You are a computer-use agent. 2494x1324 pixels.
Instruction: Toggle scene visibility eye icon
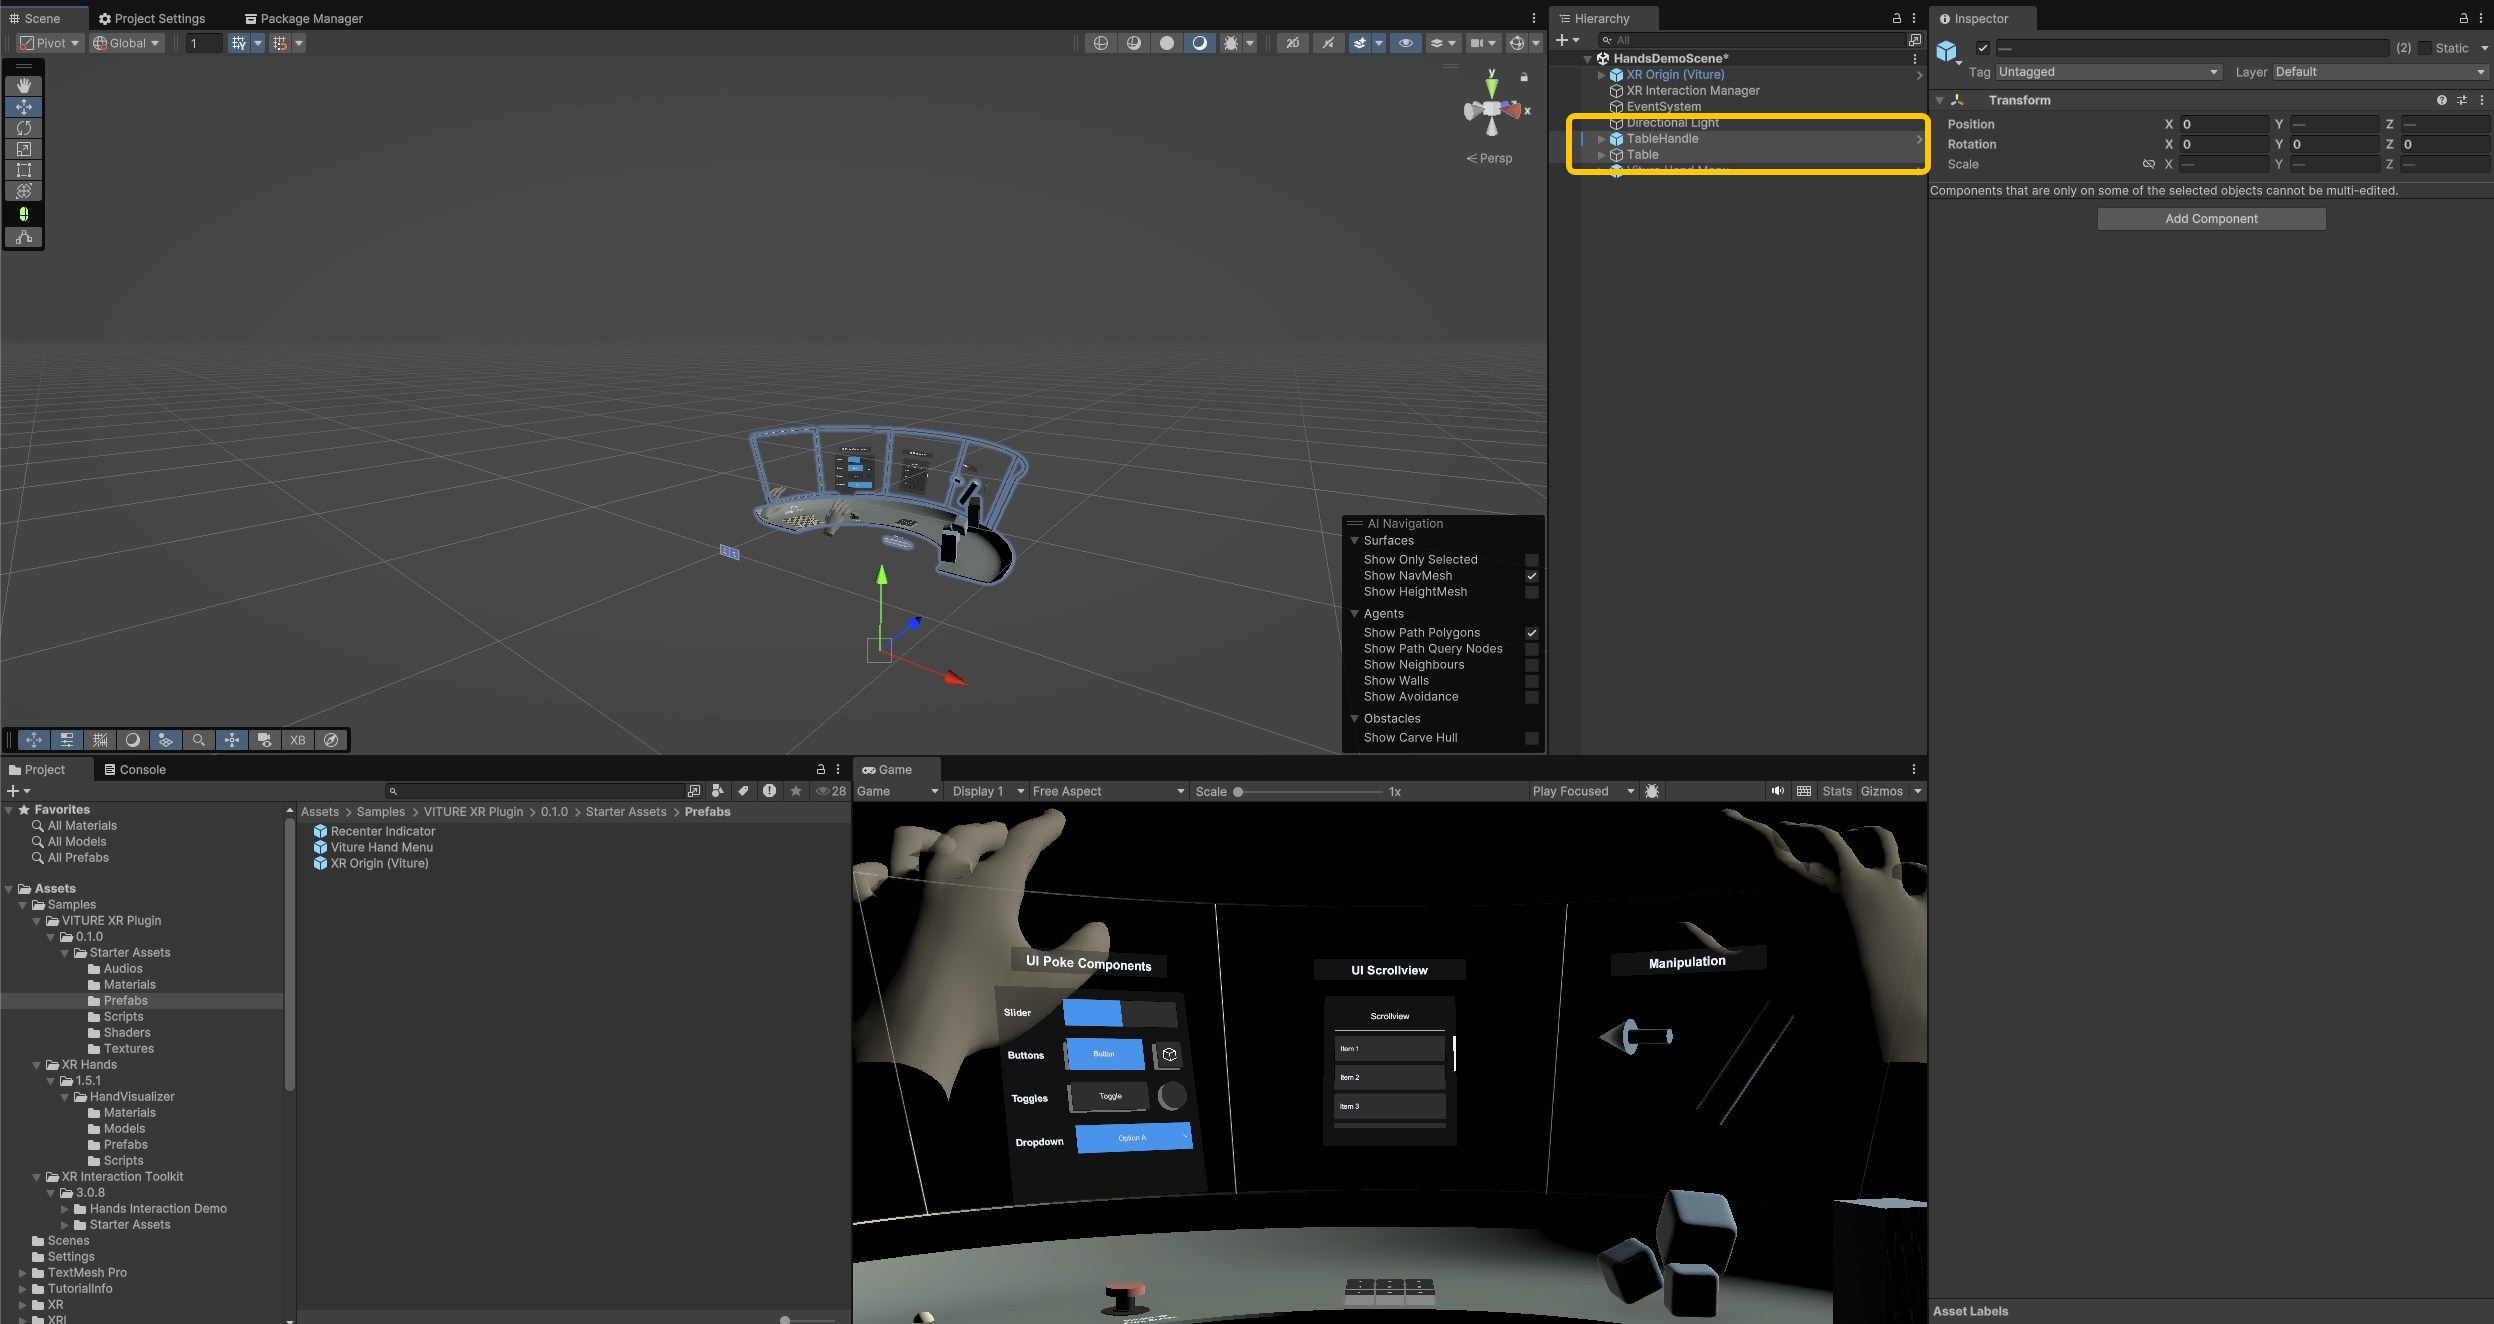[x=1406, y=43]
